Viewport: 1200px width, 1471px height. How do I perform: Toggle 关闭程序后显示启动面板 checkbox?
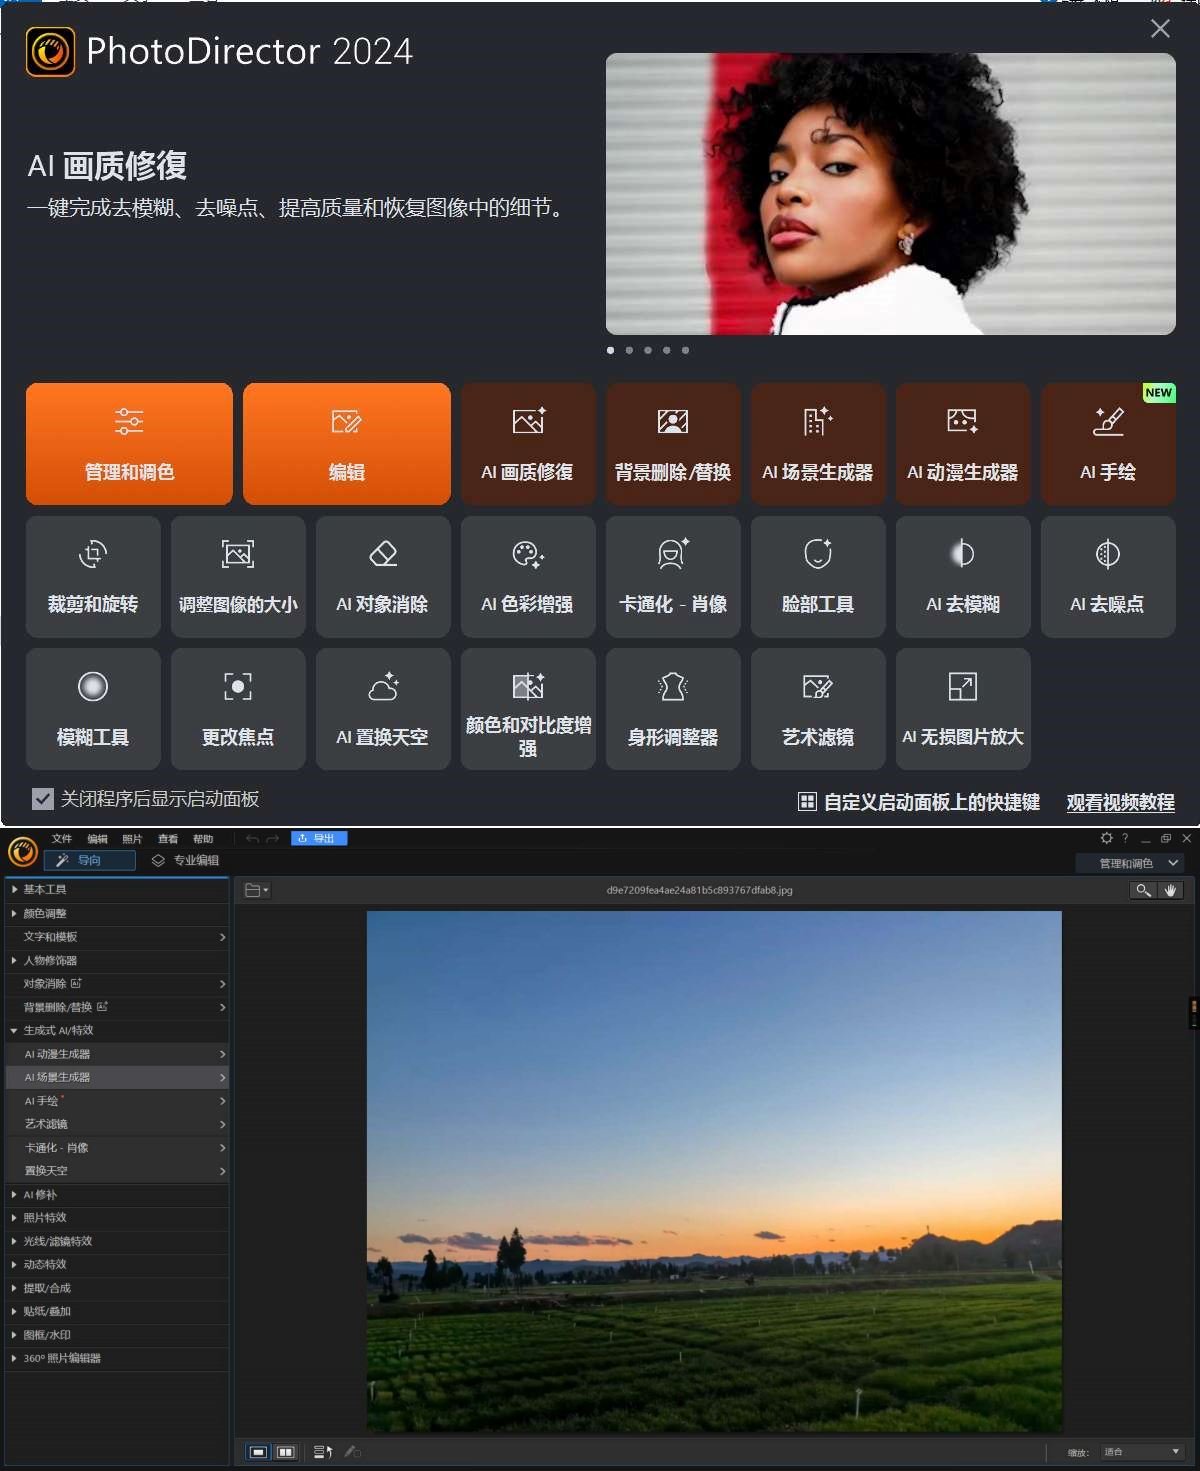(43, 799)
